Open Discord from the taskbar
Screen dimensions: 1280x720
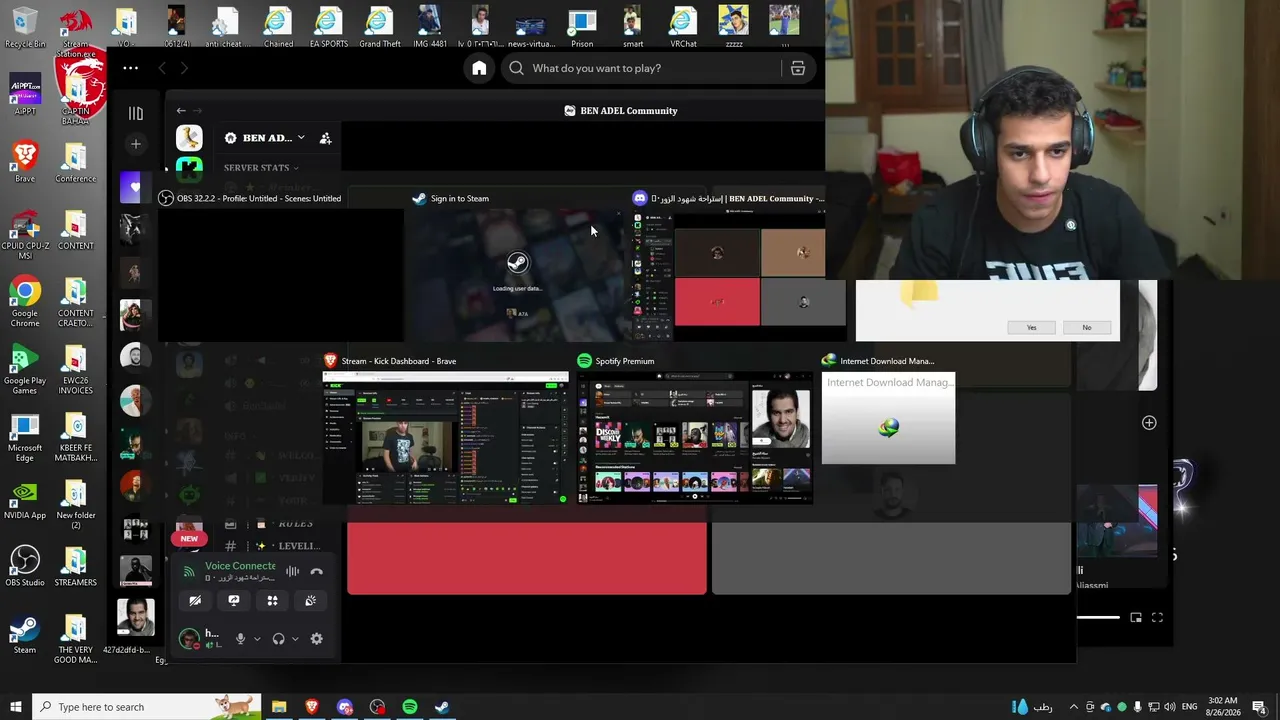point(345,707)
